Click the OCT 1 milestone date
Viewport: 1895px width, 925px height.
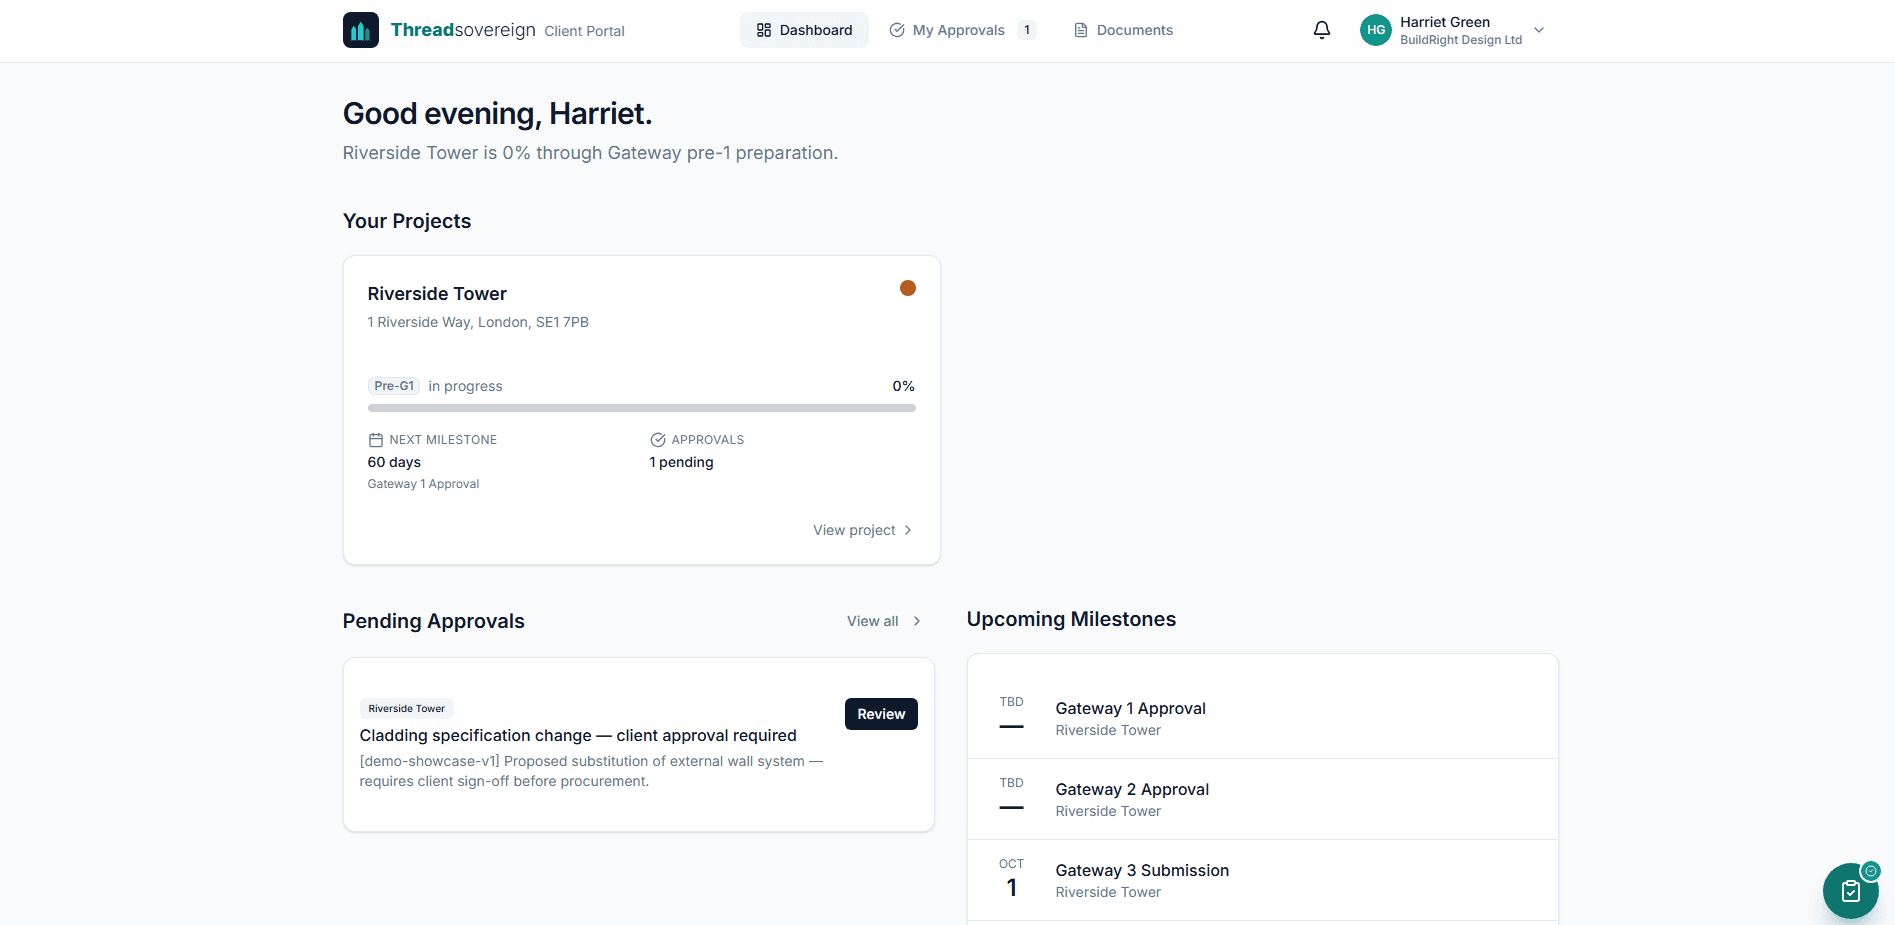tap(1011, 878)
